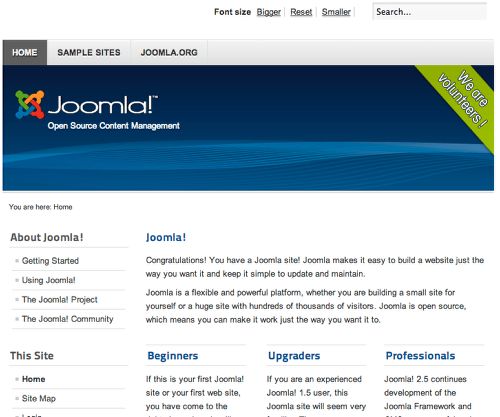This screenshot has width=500, height=417.
Task: Click the 'About Joomla!' sidebar heading
Action: tap(47, 237)
